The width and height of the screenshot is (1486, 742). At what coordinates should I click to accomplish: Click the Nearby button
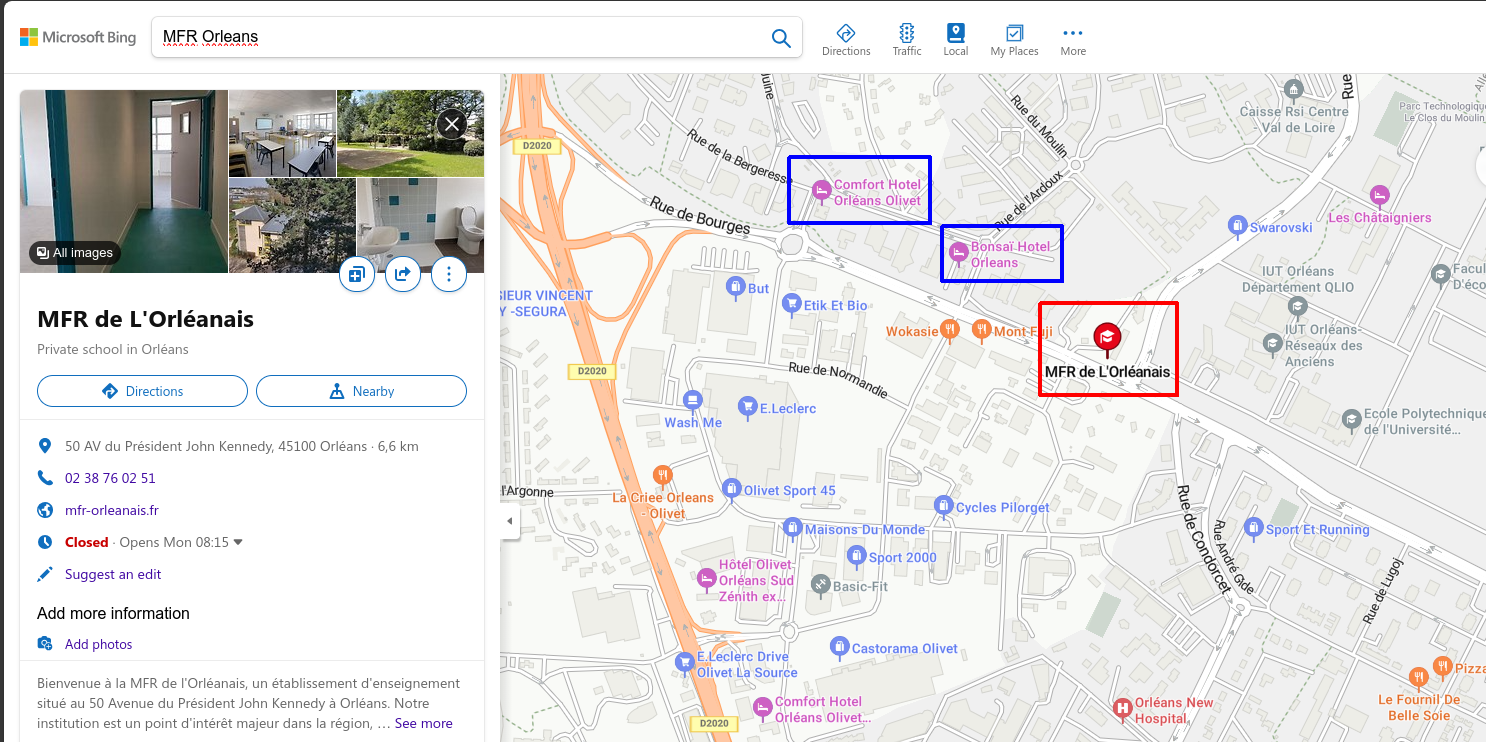tap(361, 391)
